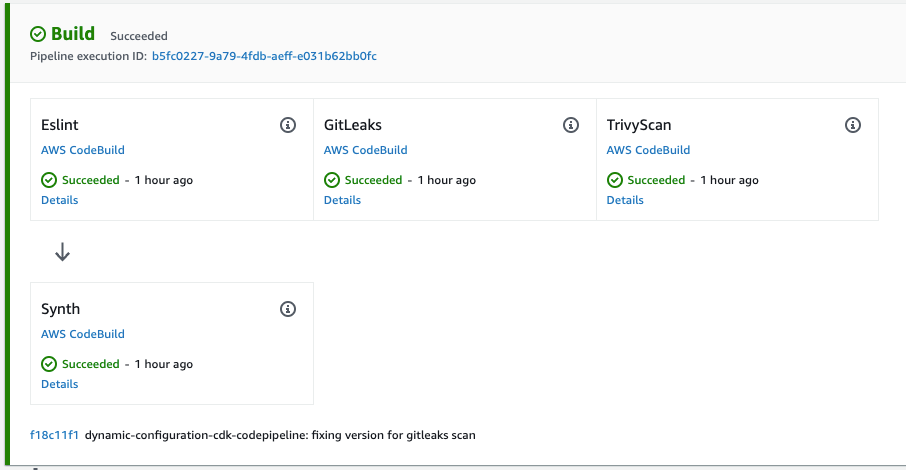The image size is (906, 470).
Task: Open pipeline execution ID b5fc0227 link
Action: [x=264, y=56]
